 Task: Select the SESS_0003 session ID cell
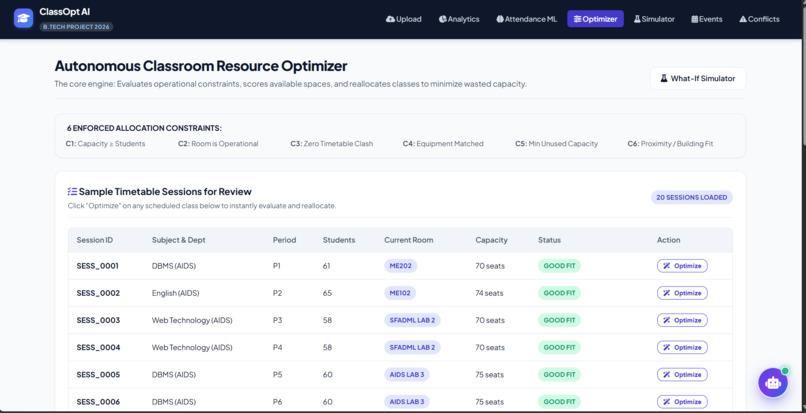tap(98, 320)
